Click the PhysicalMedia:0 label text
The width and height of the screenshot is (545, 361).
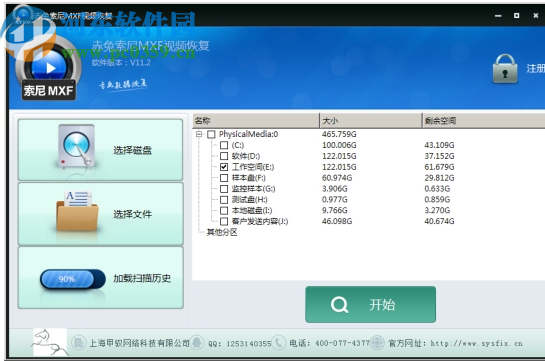[249, 134]
